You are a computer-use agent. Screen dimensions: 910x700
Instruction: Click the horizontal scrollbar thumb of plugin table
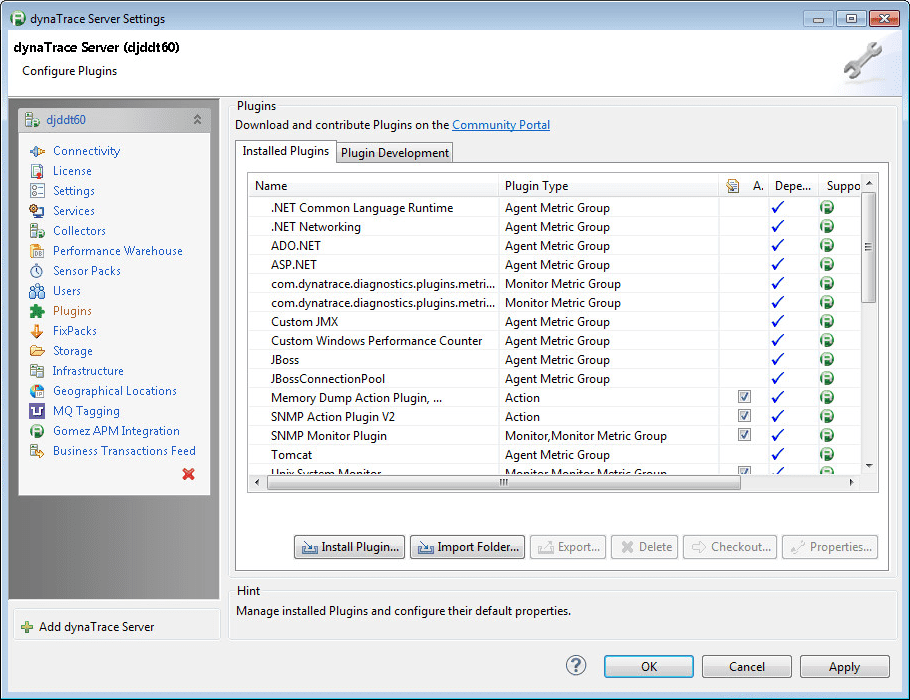click(504, 482)
